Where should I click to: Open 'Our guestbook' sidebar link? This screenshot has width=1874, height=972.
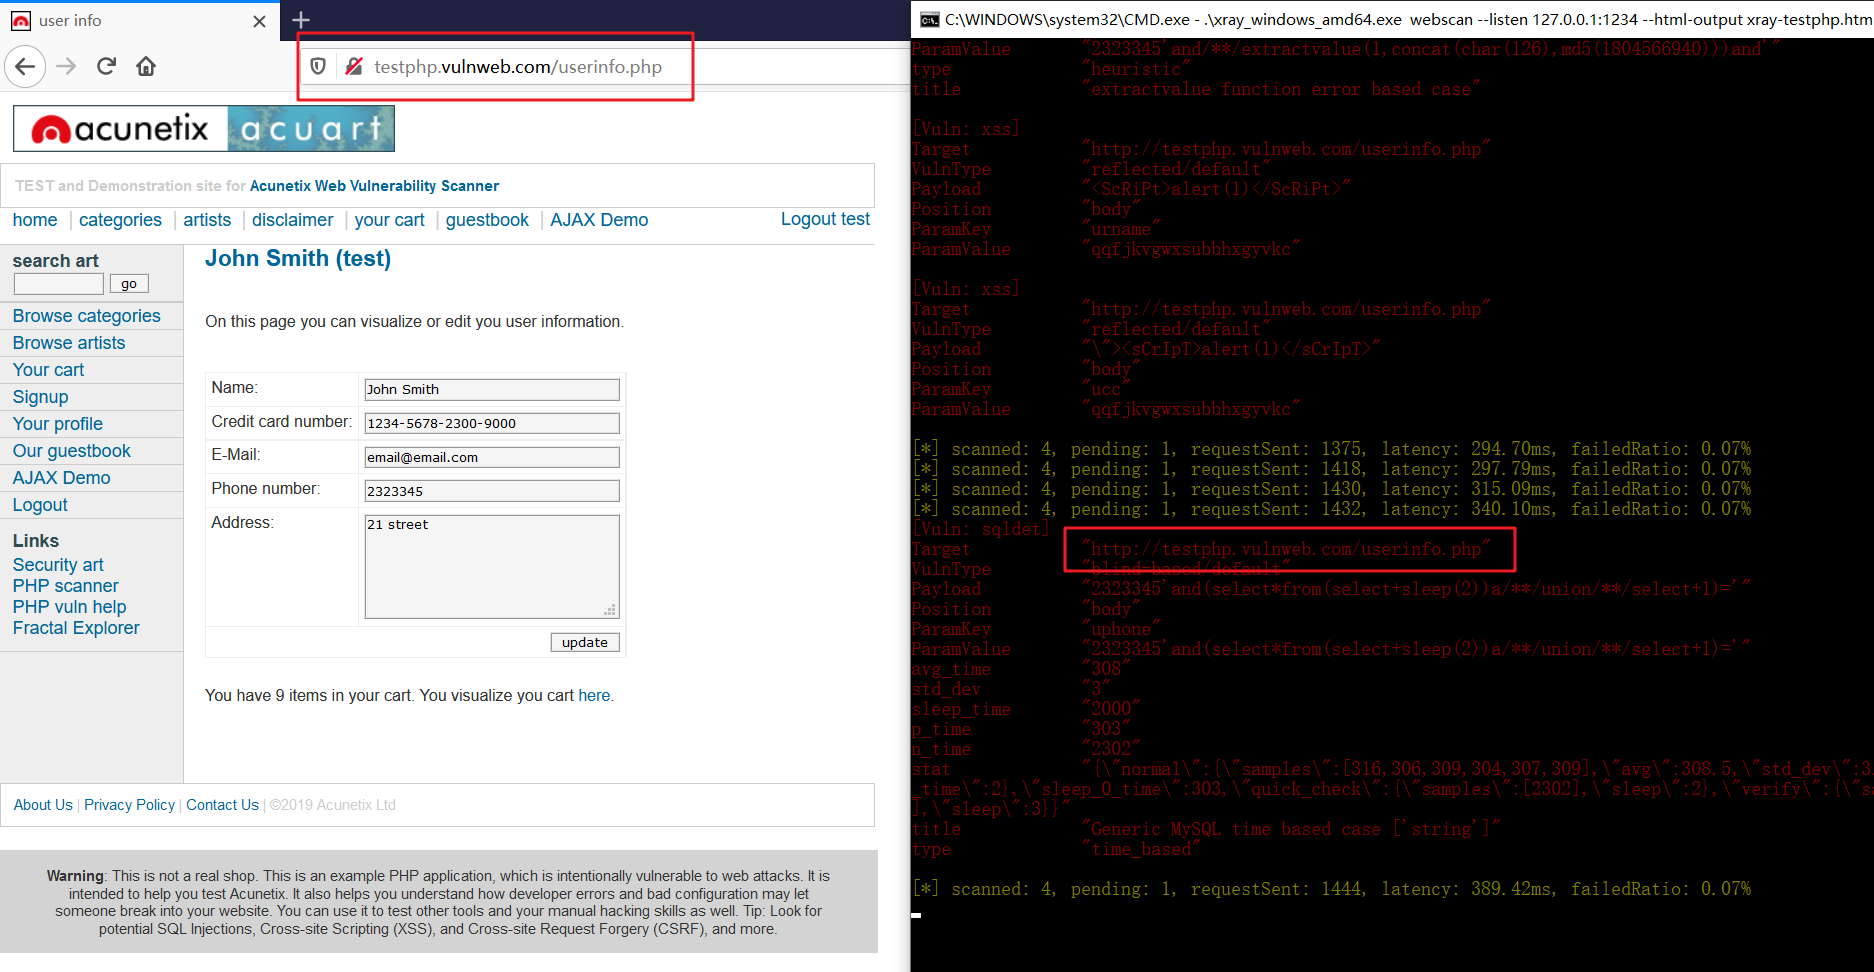pyautogui.click(x=71, y=451)
